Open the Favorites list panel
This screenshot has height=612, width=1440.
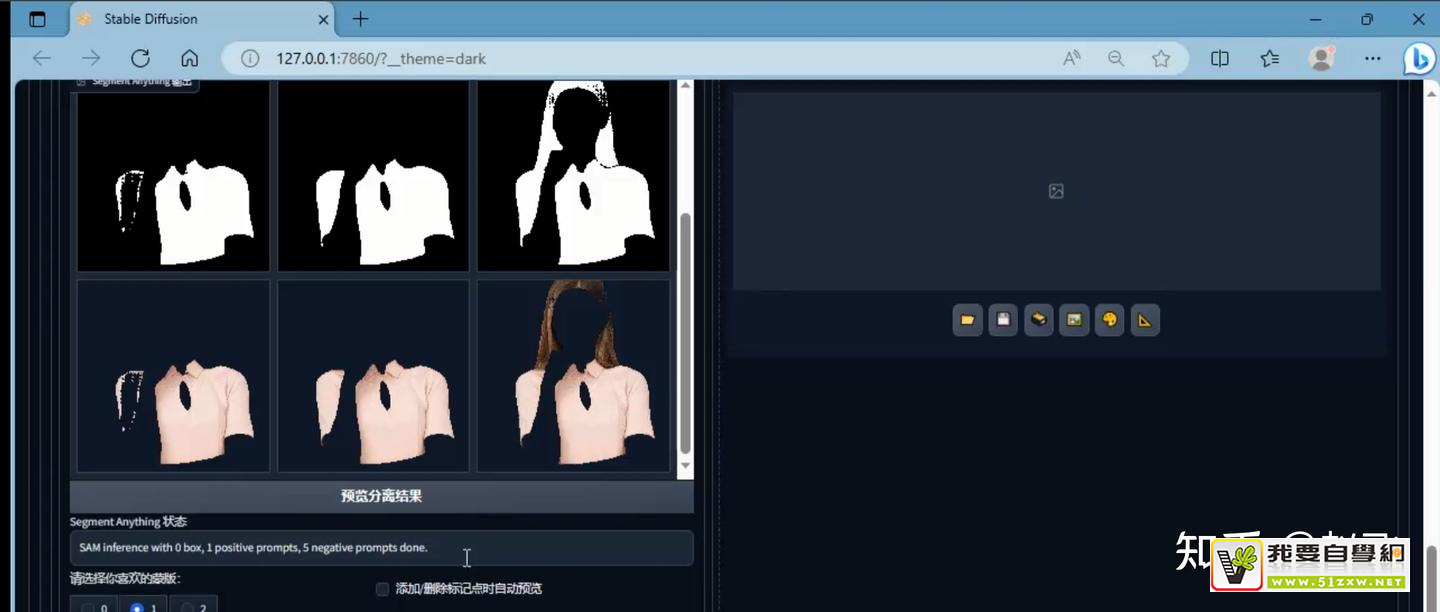point(1270,59)
